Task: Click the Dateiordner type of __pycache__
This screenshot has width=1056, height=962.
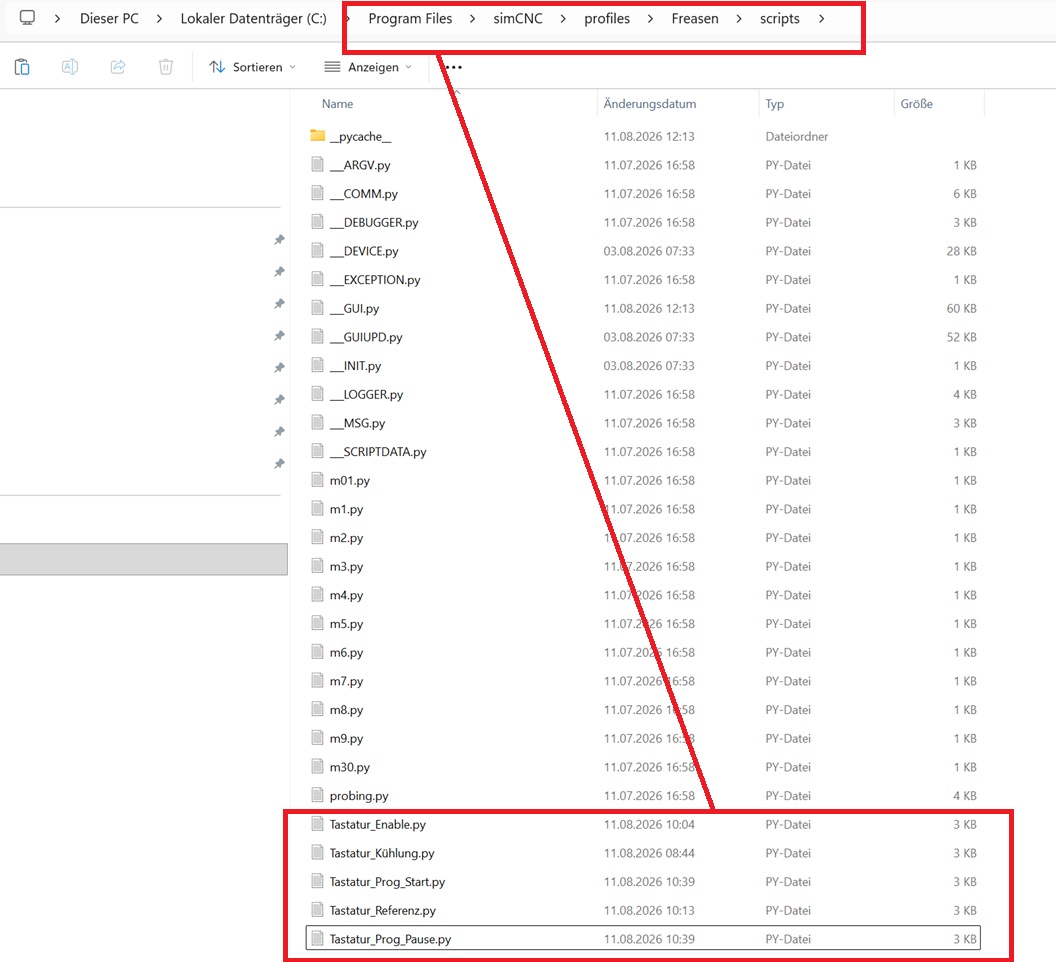Action: click(797, 136)
